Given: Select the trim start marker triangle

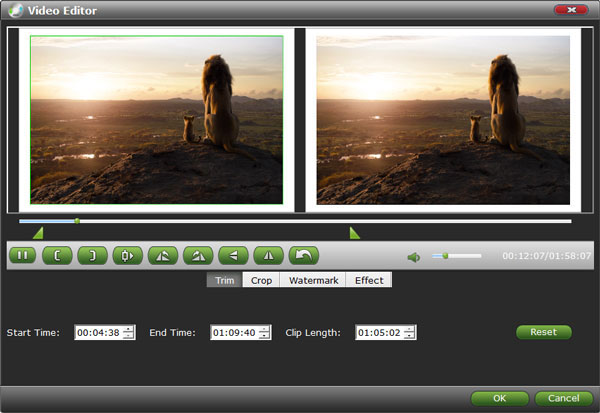Looking at the screenshot, I should (x=39, y=233).
